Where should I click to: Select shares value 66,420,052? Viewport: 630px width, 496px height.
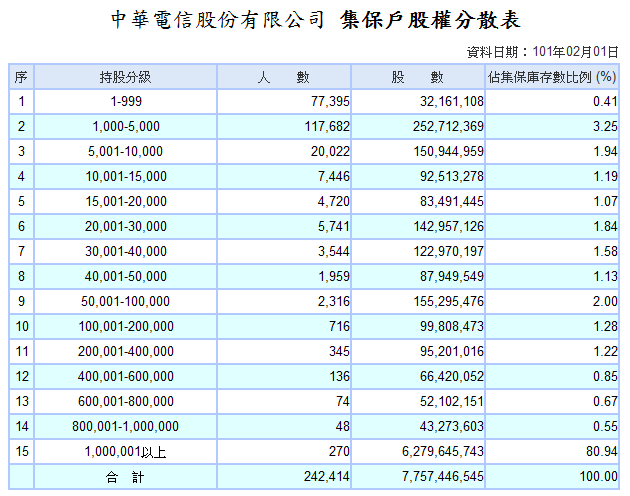click(452, 377)
